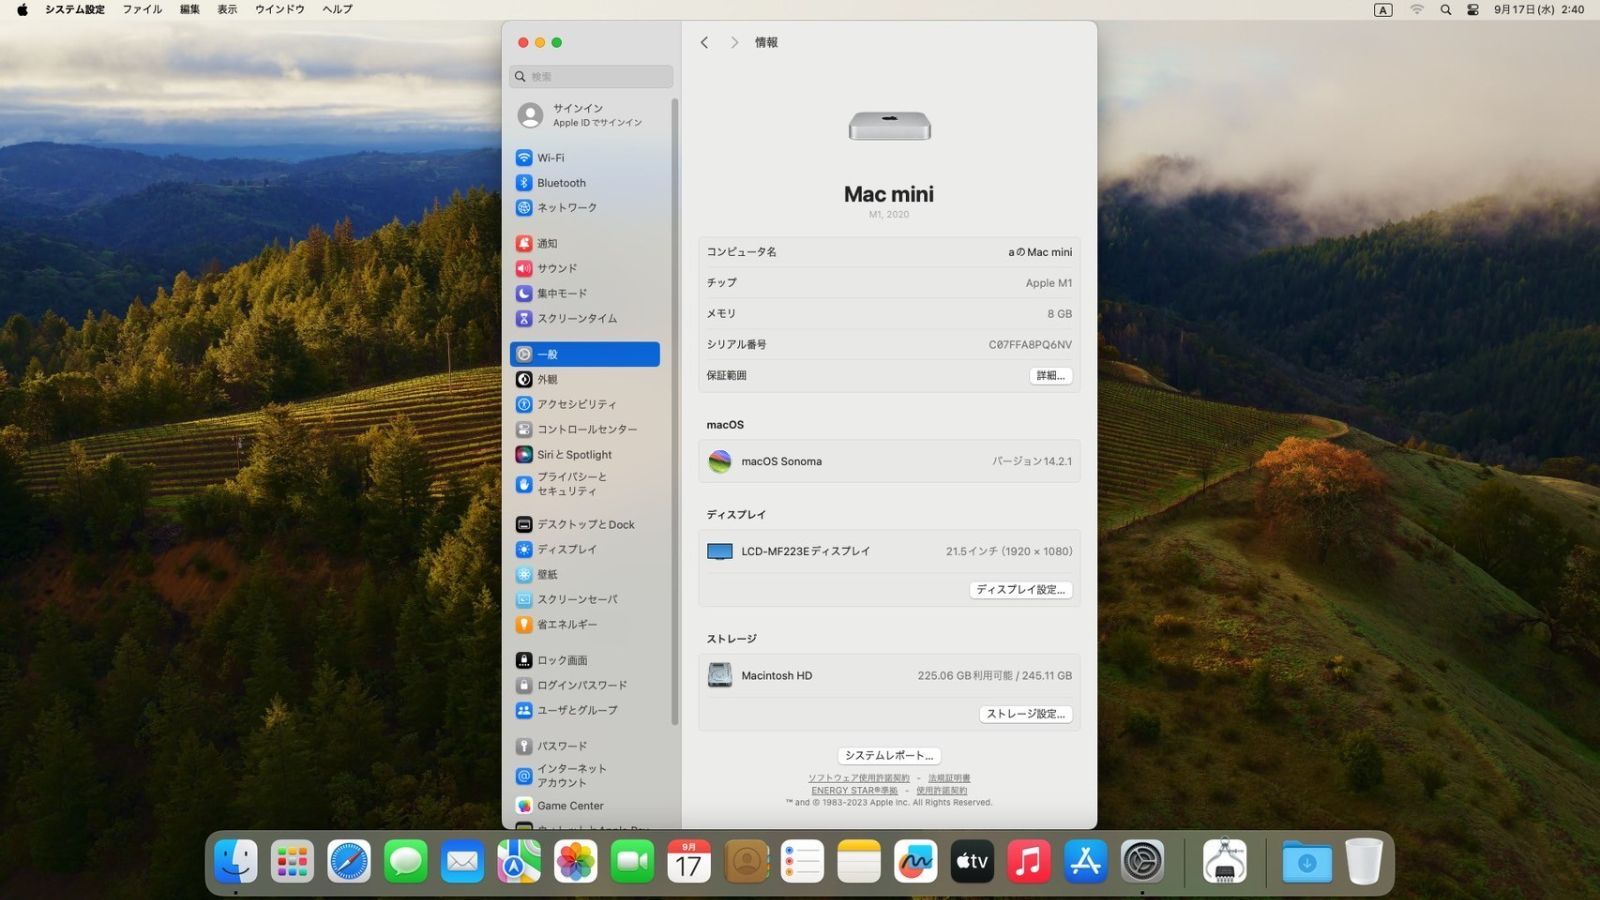Image resolution: width=1600 pixels, height=900 pixels.
Task: Open サウンド sound settings
Action: [557, 268]
